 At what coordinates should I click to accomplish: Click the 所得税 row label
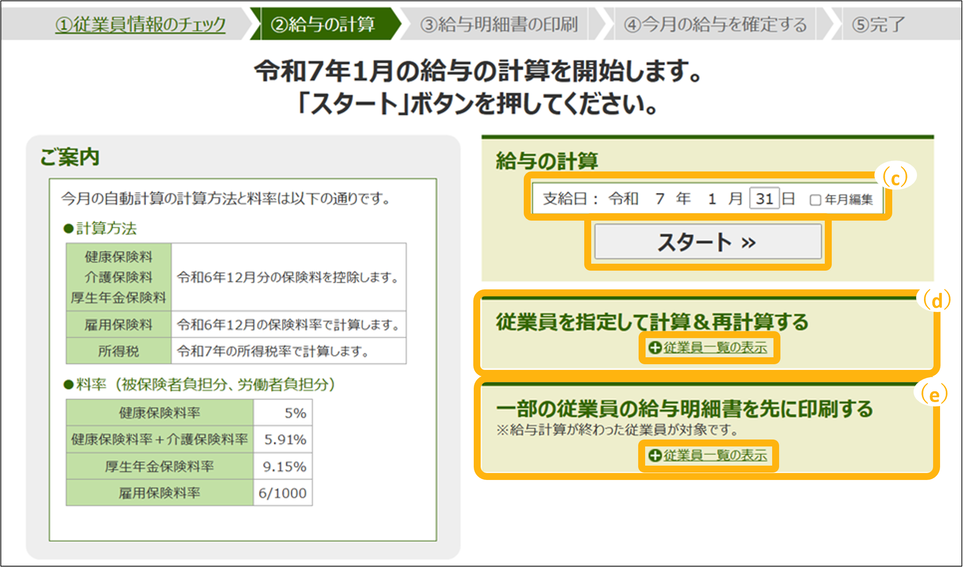pyautogui.click(x=118, y=351)
